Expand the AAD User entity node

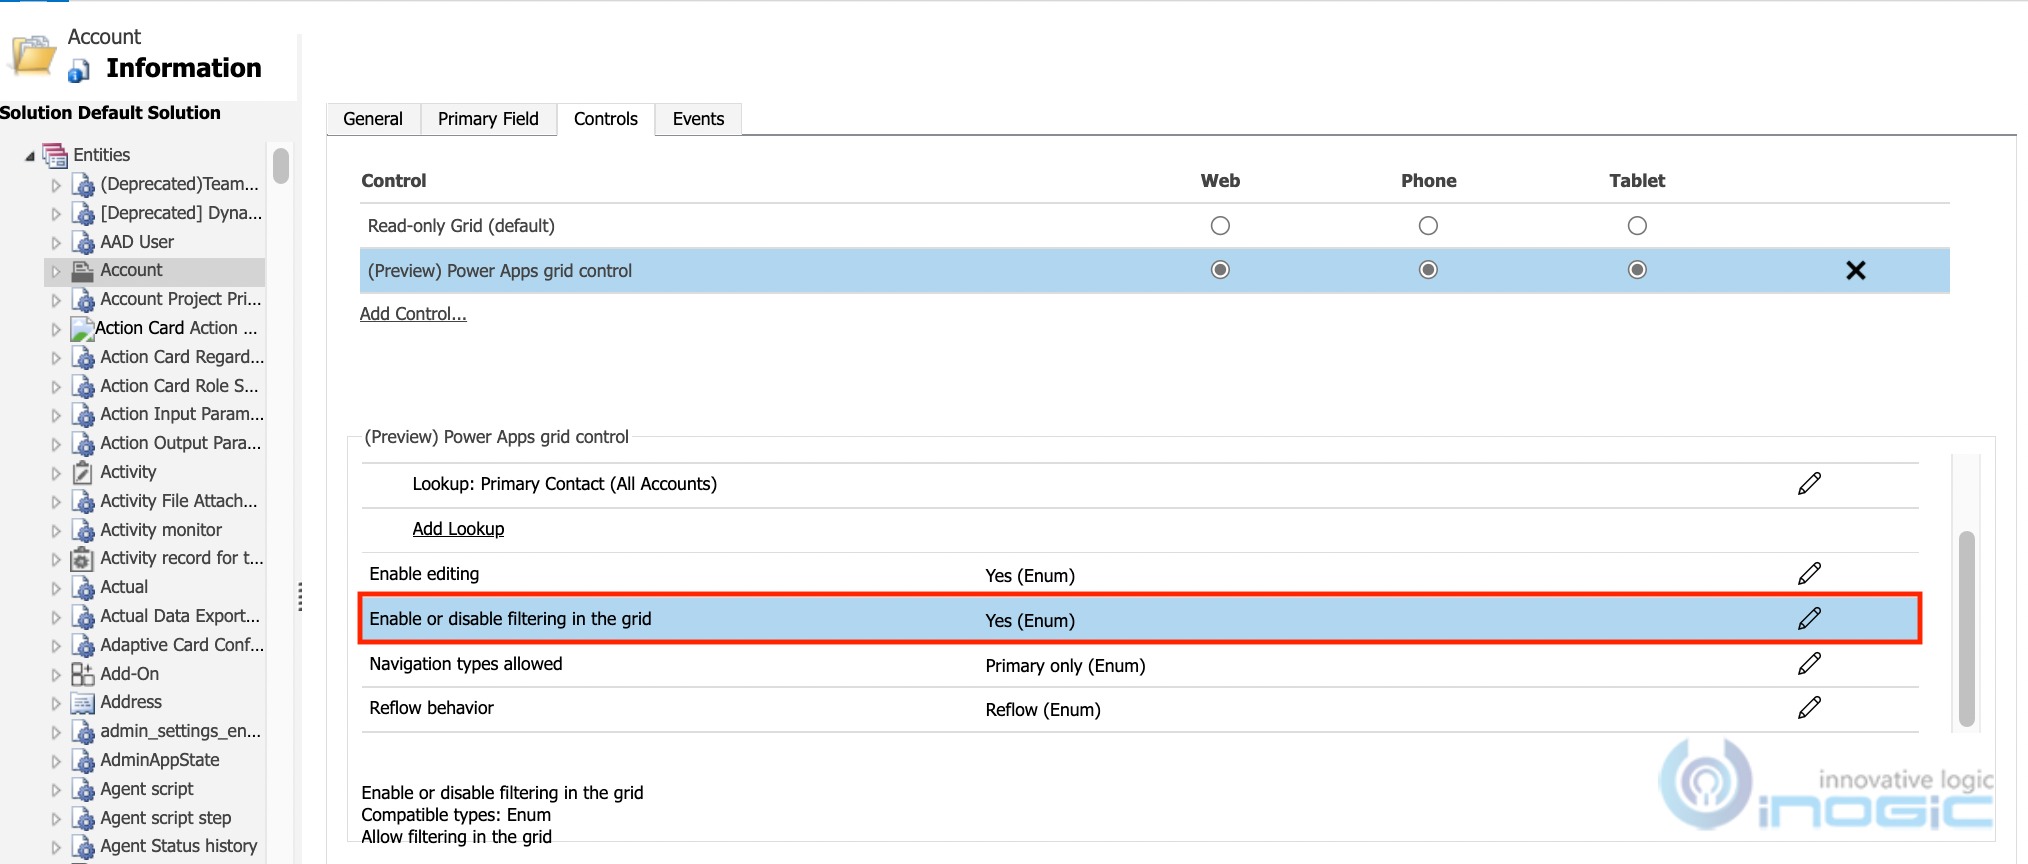56,242
